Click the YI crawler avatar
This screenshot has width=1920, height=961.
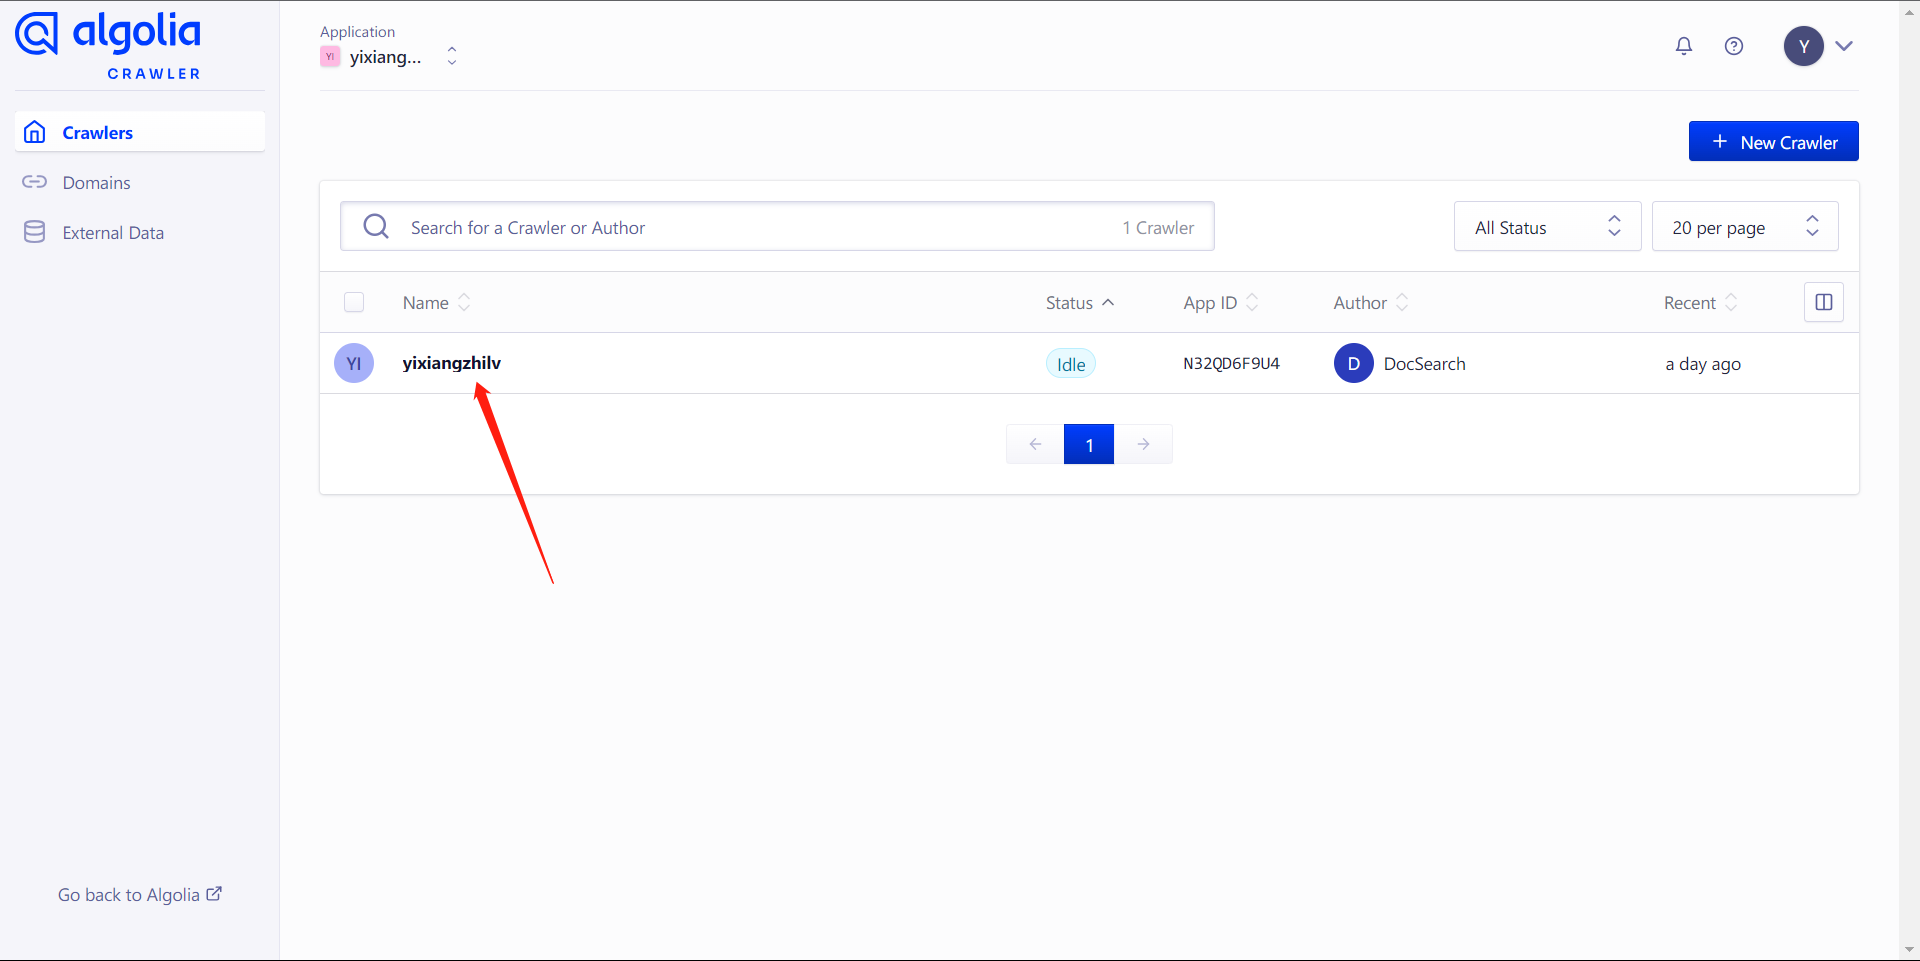(x=354, y=363)
